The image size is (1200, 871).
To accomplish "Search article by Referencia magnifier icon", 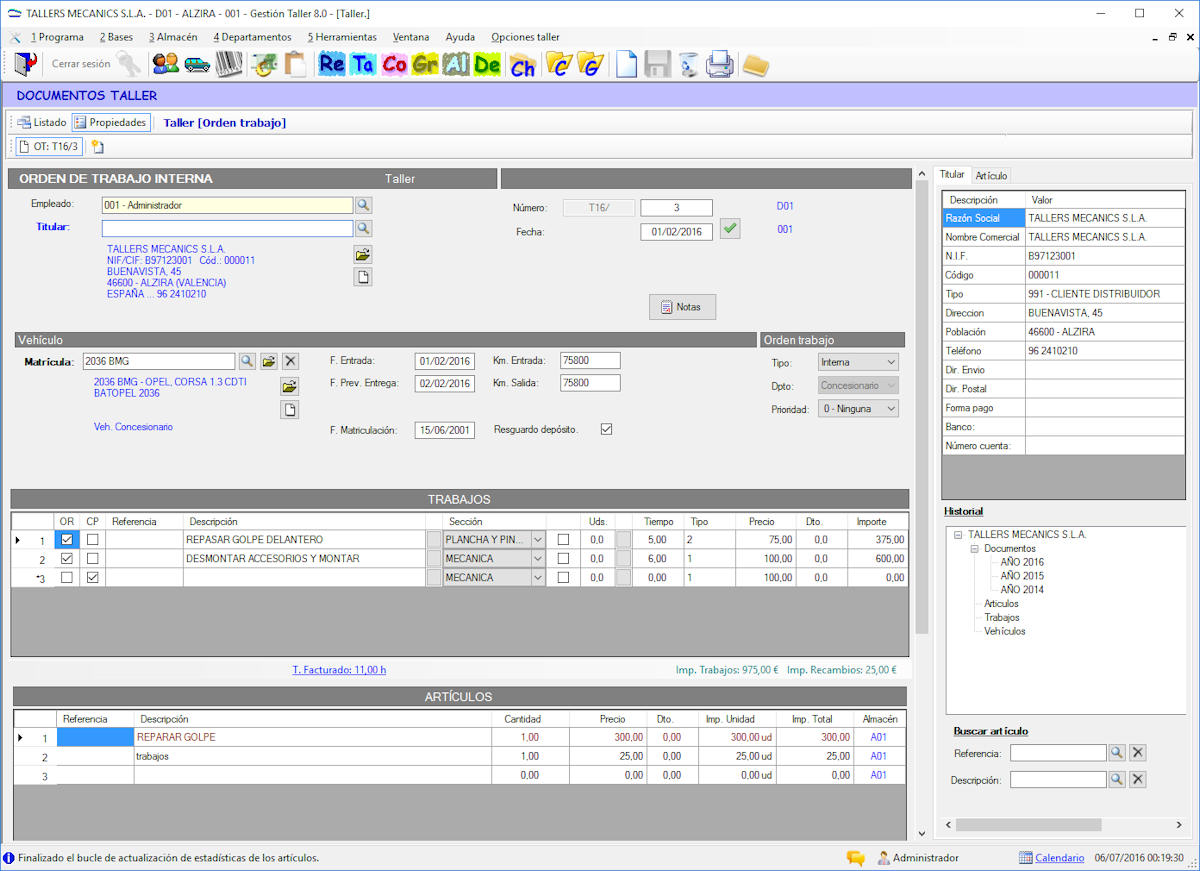I will pyautogui.click(x=1117, y=752).
